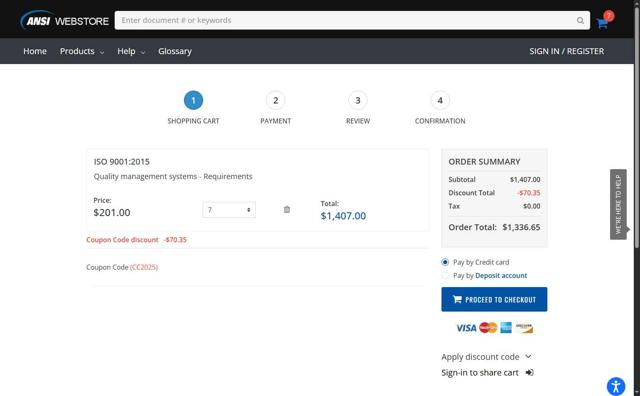Expand Apply discount code section

(x=486, y=357)
